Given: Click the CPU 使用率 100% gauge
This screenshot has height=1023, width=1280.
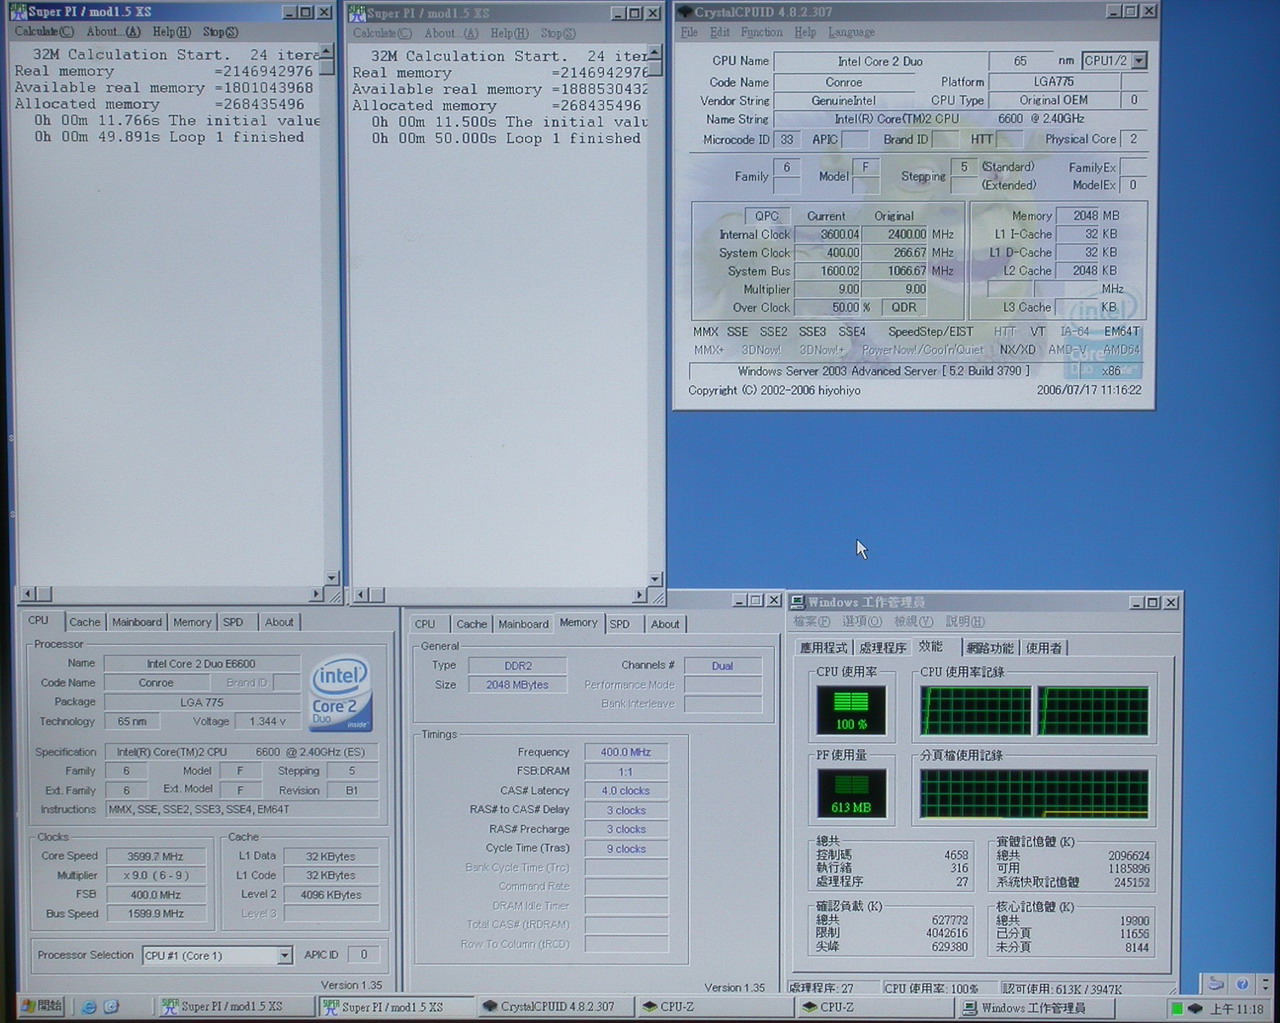Looking at the screenshot, I should coord(851,710).
